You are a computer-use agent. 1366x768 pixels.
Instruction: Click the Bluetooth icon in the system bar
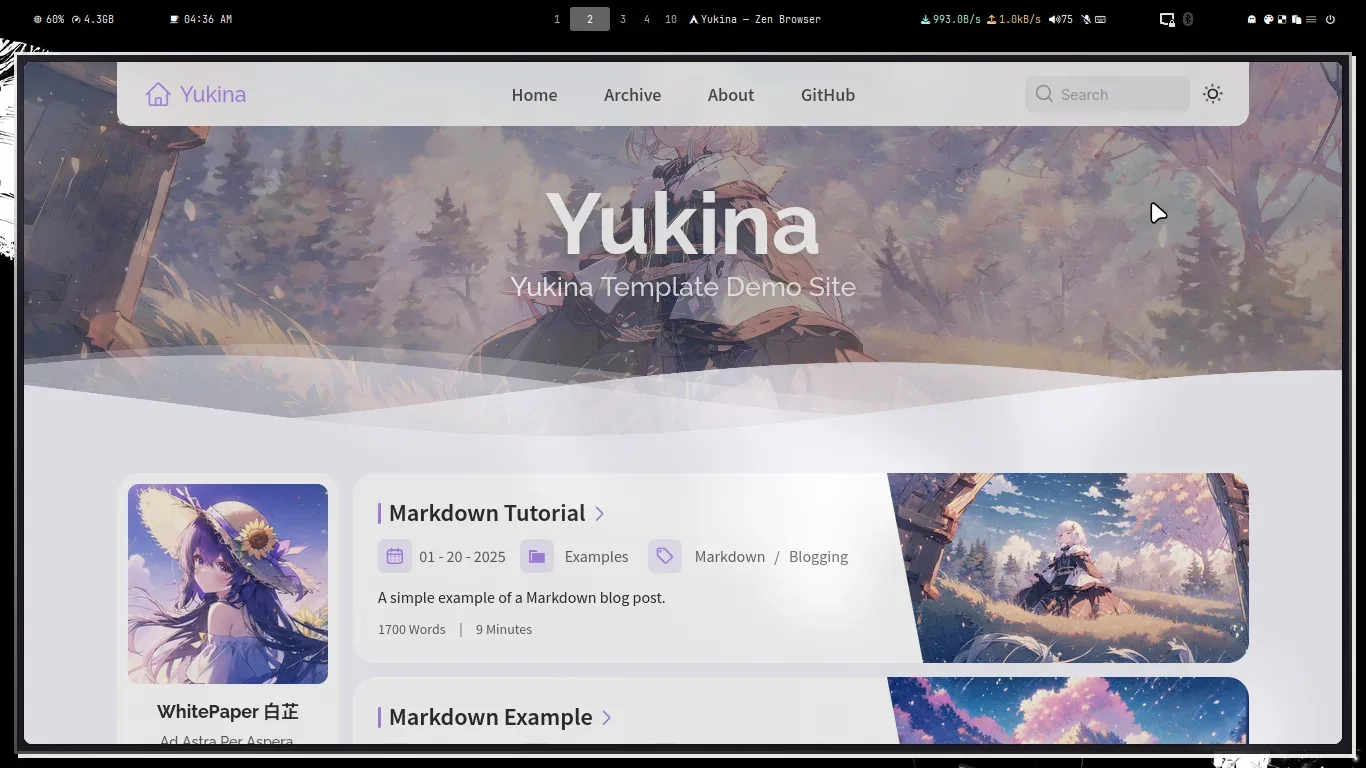tap(1188, 19)
